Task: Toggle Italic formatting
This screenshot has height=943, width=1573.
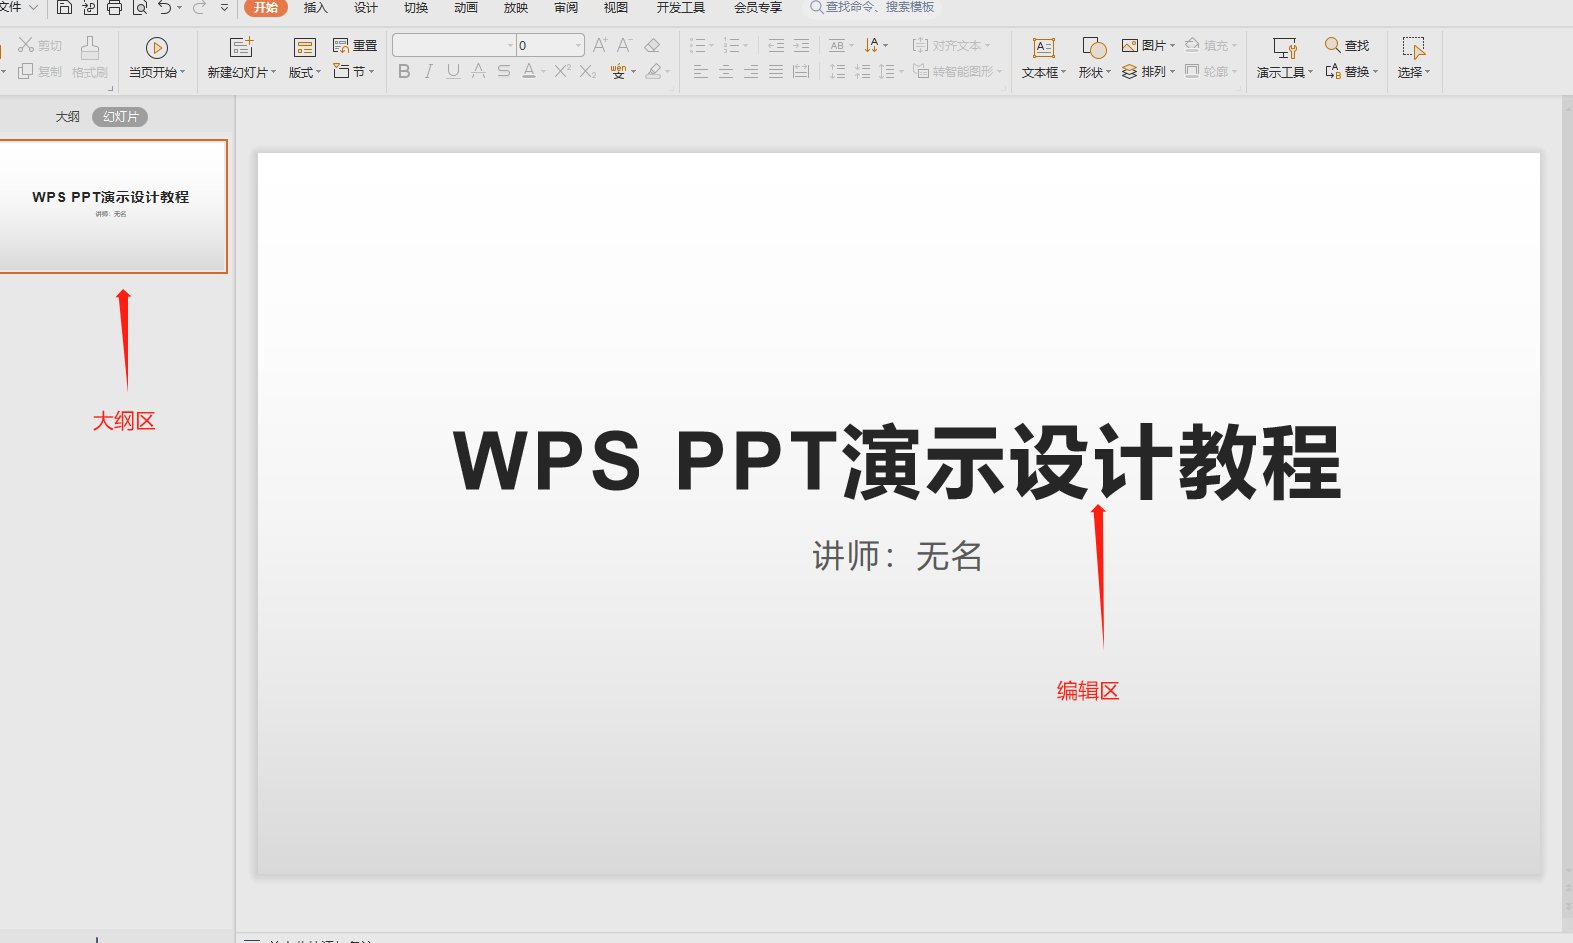Action: (x=429, y=71)
